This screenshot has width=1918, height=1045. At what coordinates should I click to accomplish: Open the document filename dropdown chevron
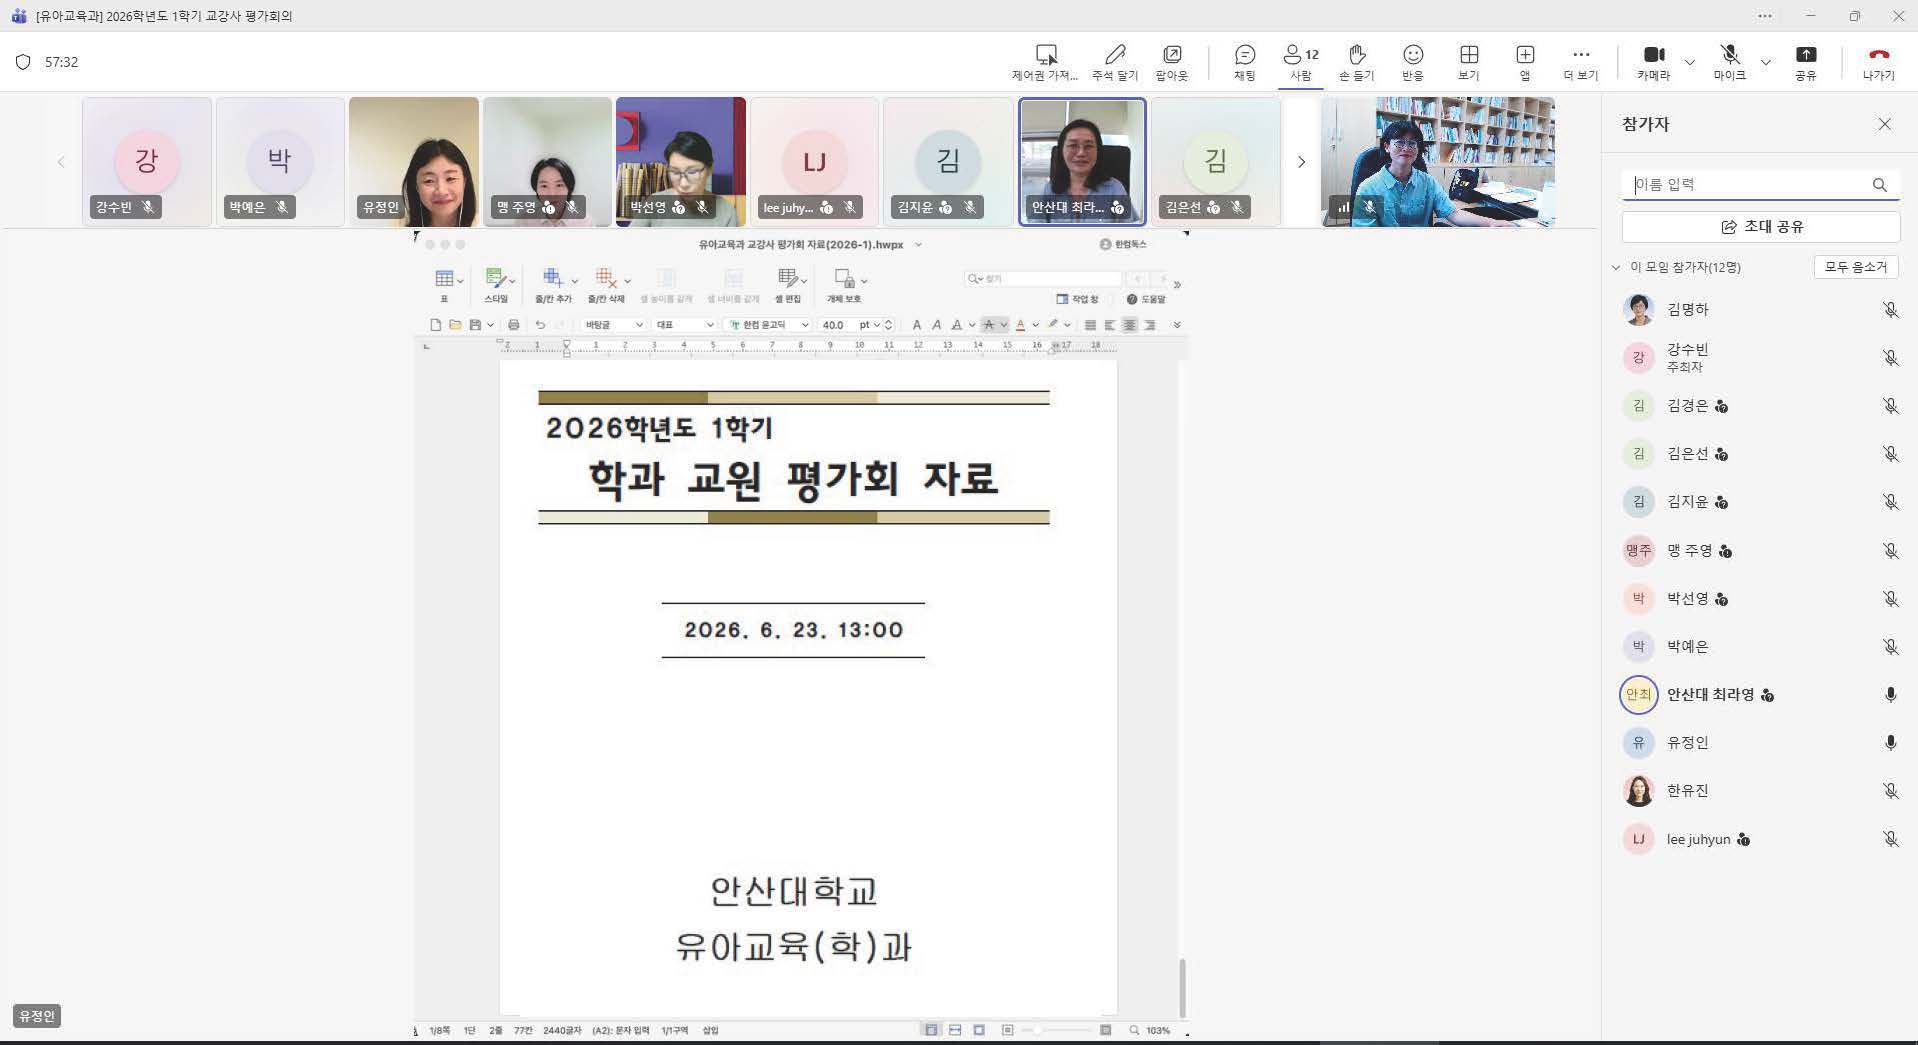pos(918,245)
